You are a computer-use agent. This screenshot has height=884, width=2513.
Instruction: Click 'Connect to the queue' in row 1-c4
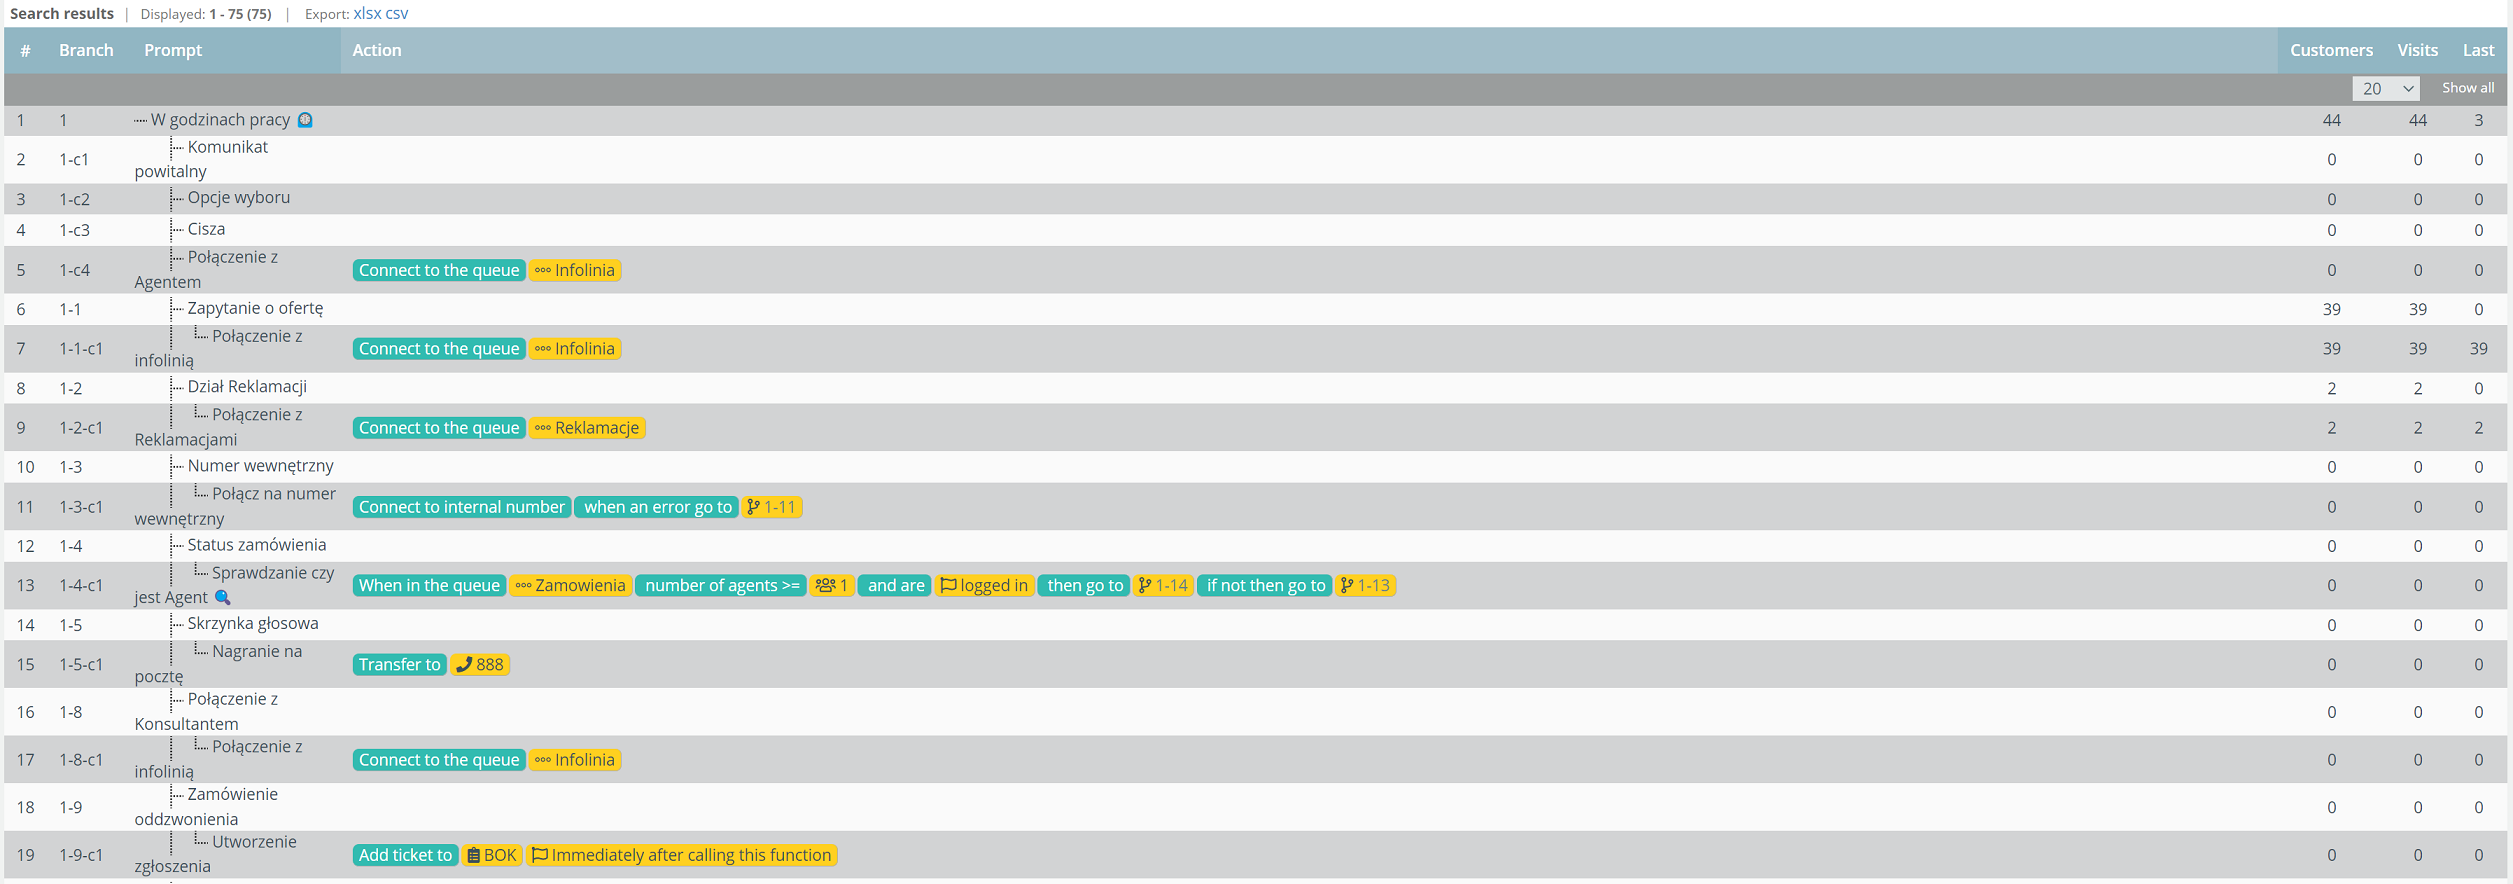click(439, 270)
